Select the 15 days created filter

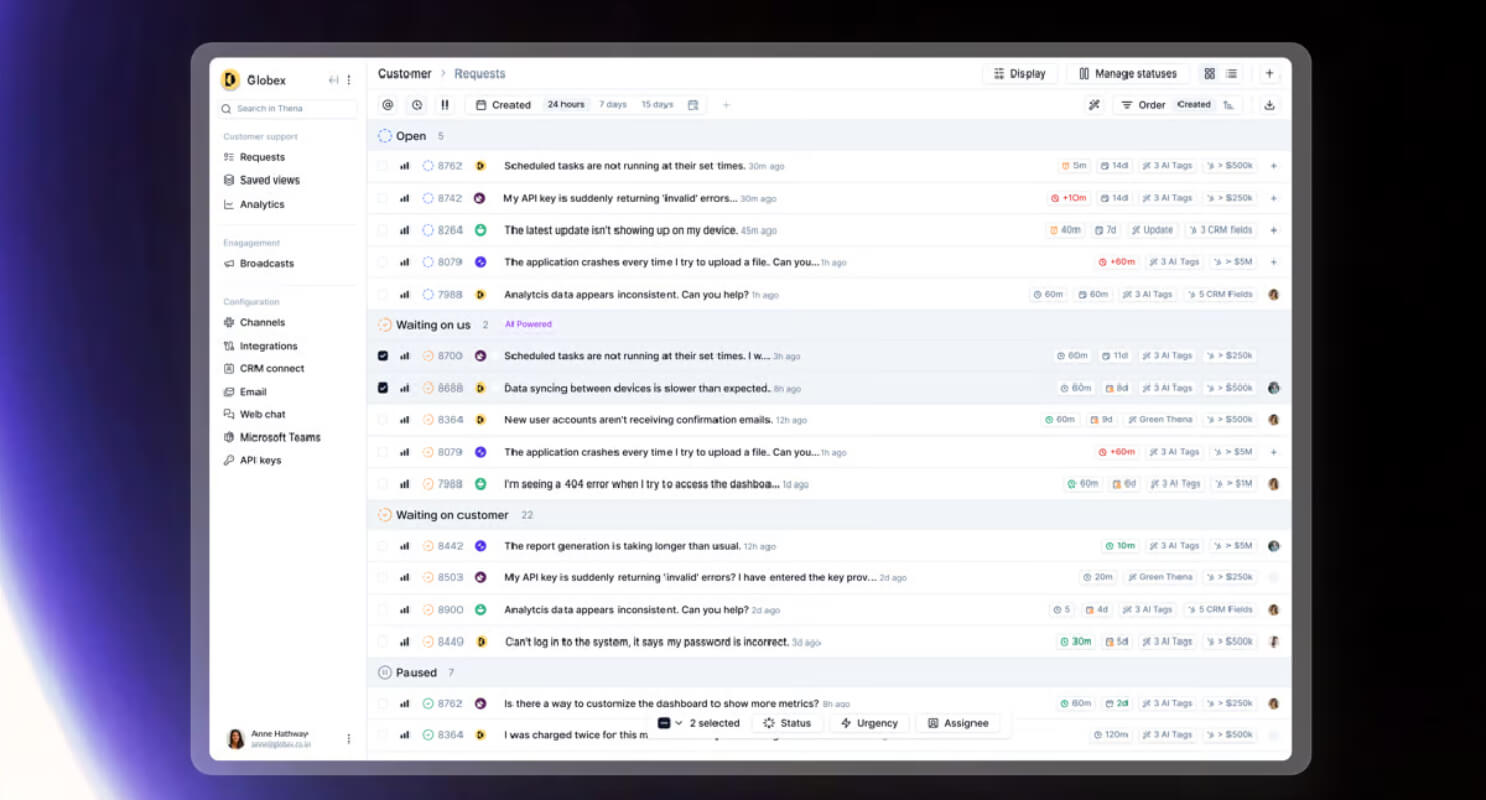657,105
